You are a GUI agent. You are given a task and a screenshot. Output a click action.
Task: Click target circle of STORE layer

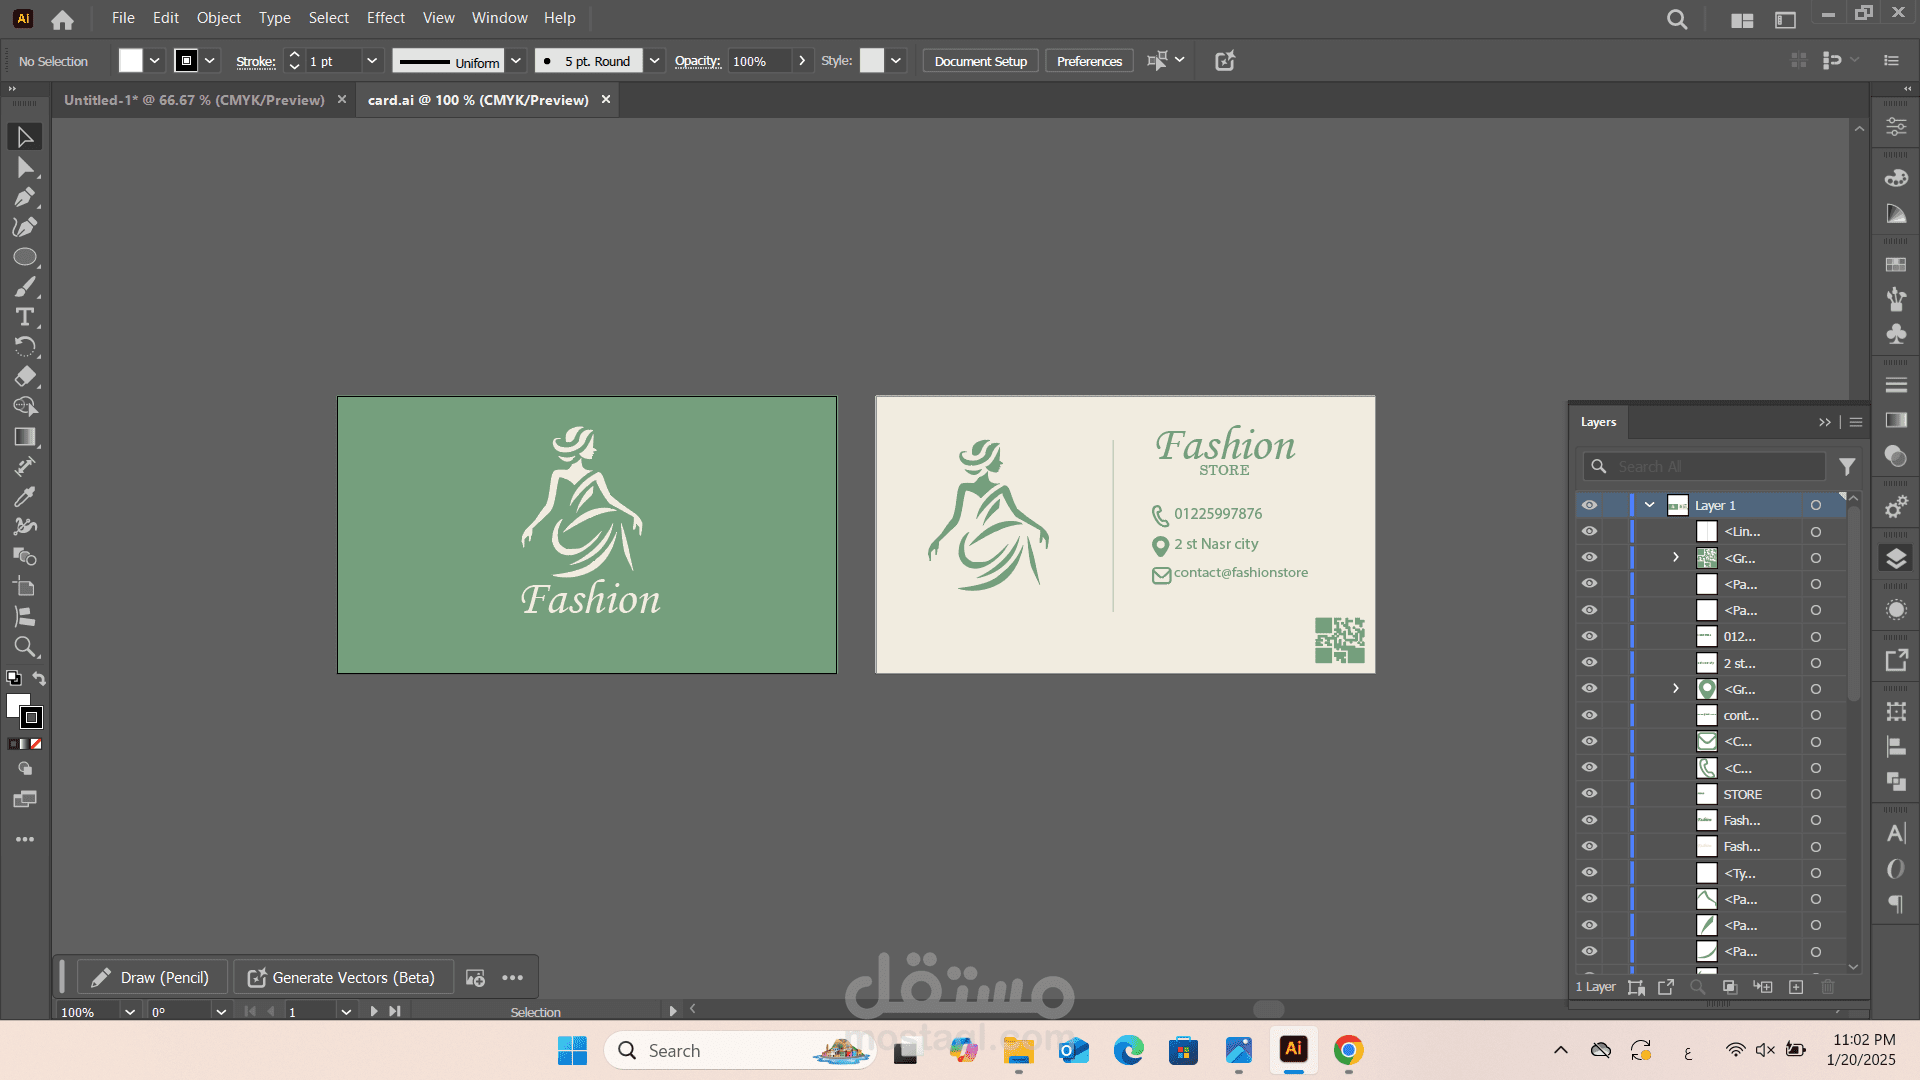pos(1815,794)
